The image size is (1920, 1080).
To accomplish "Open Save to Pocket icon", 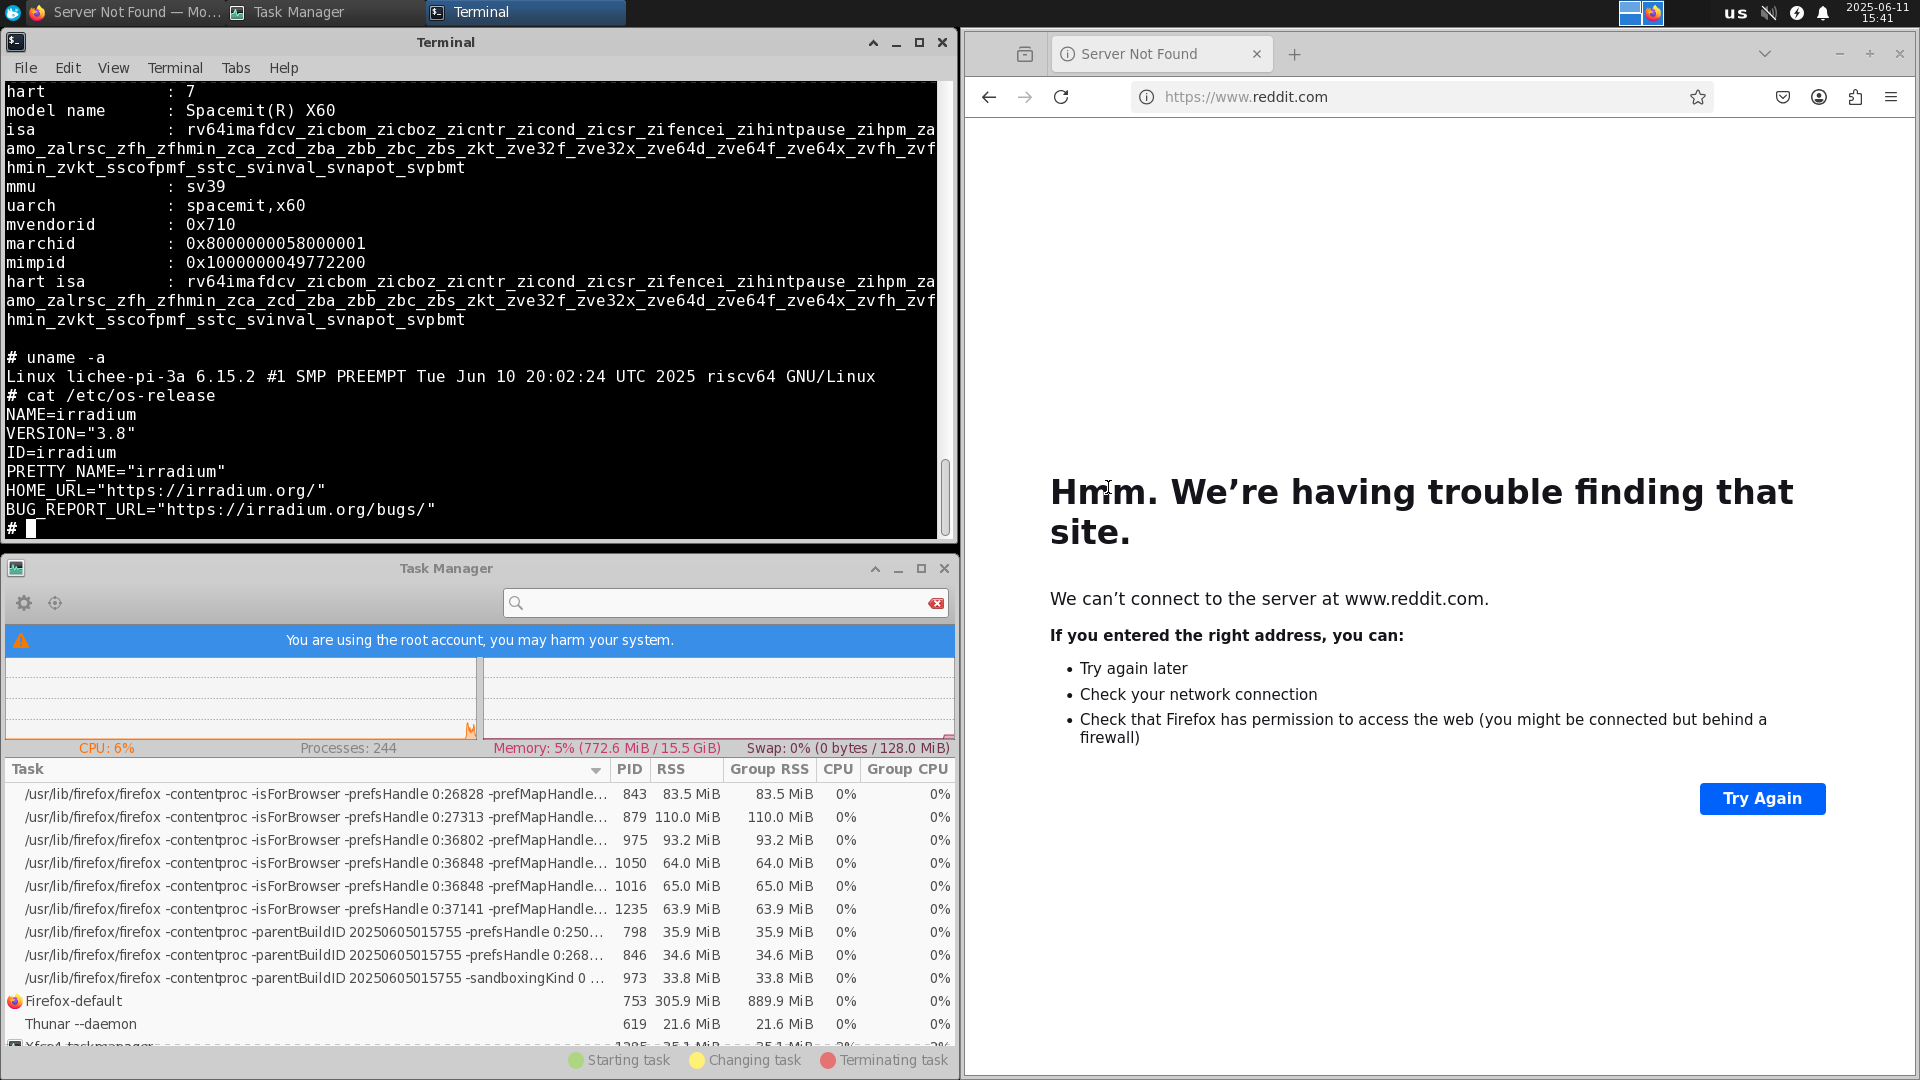I will tap(1782, 97).
